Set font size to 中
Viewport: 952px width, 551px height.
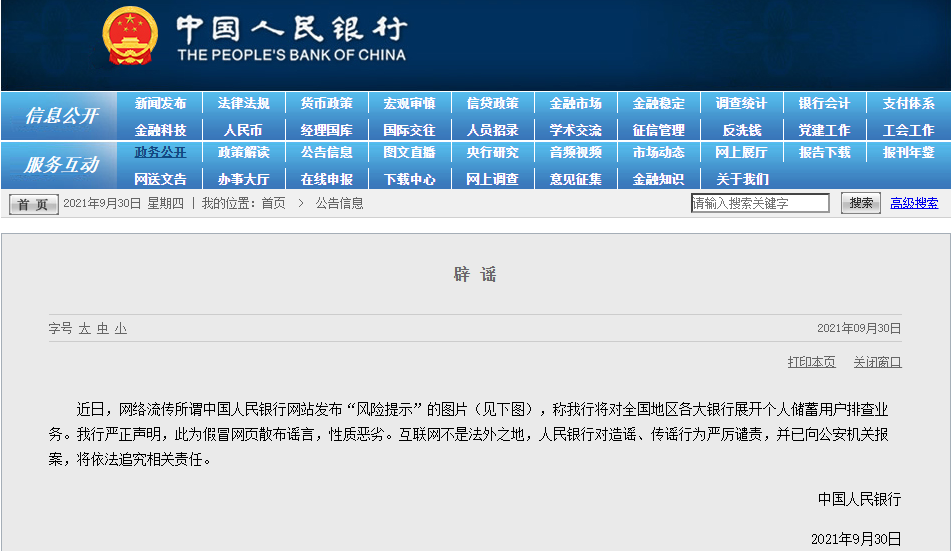tap(103, 328)
